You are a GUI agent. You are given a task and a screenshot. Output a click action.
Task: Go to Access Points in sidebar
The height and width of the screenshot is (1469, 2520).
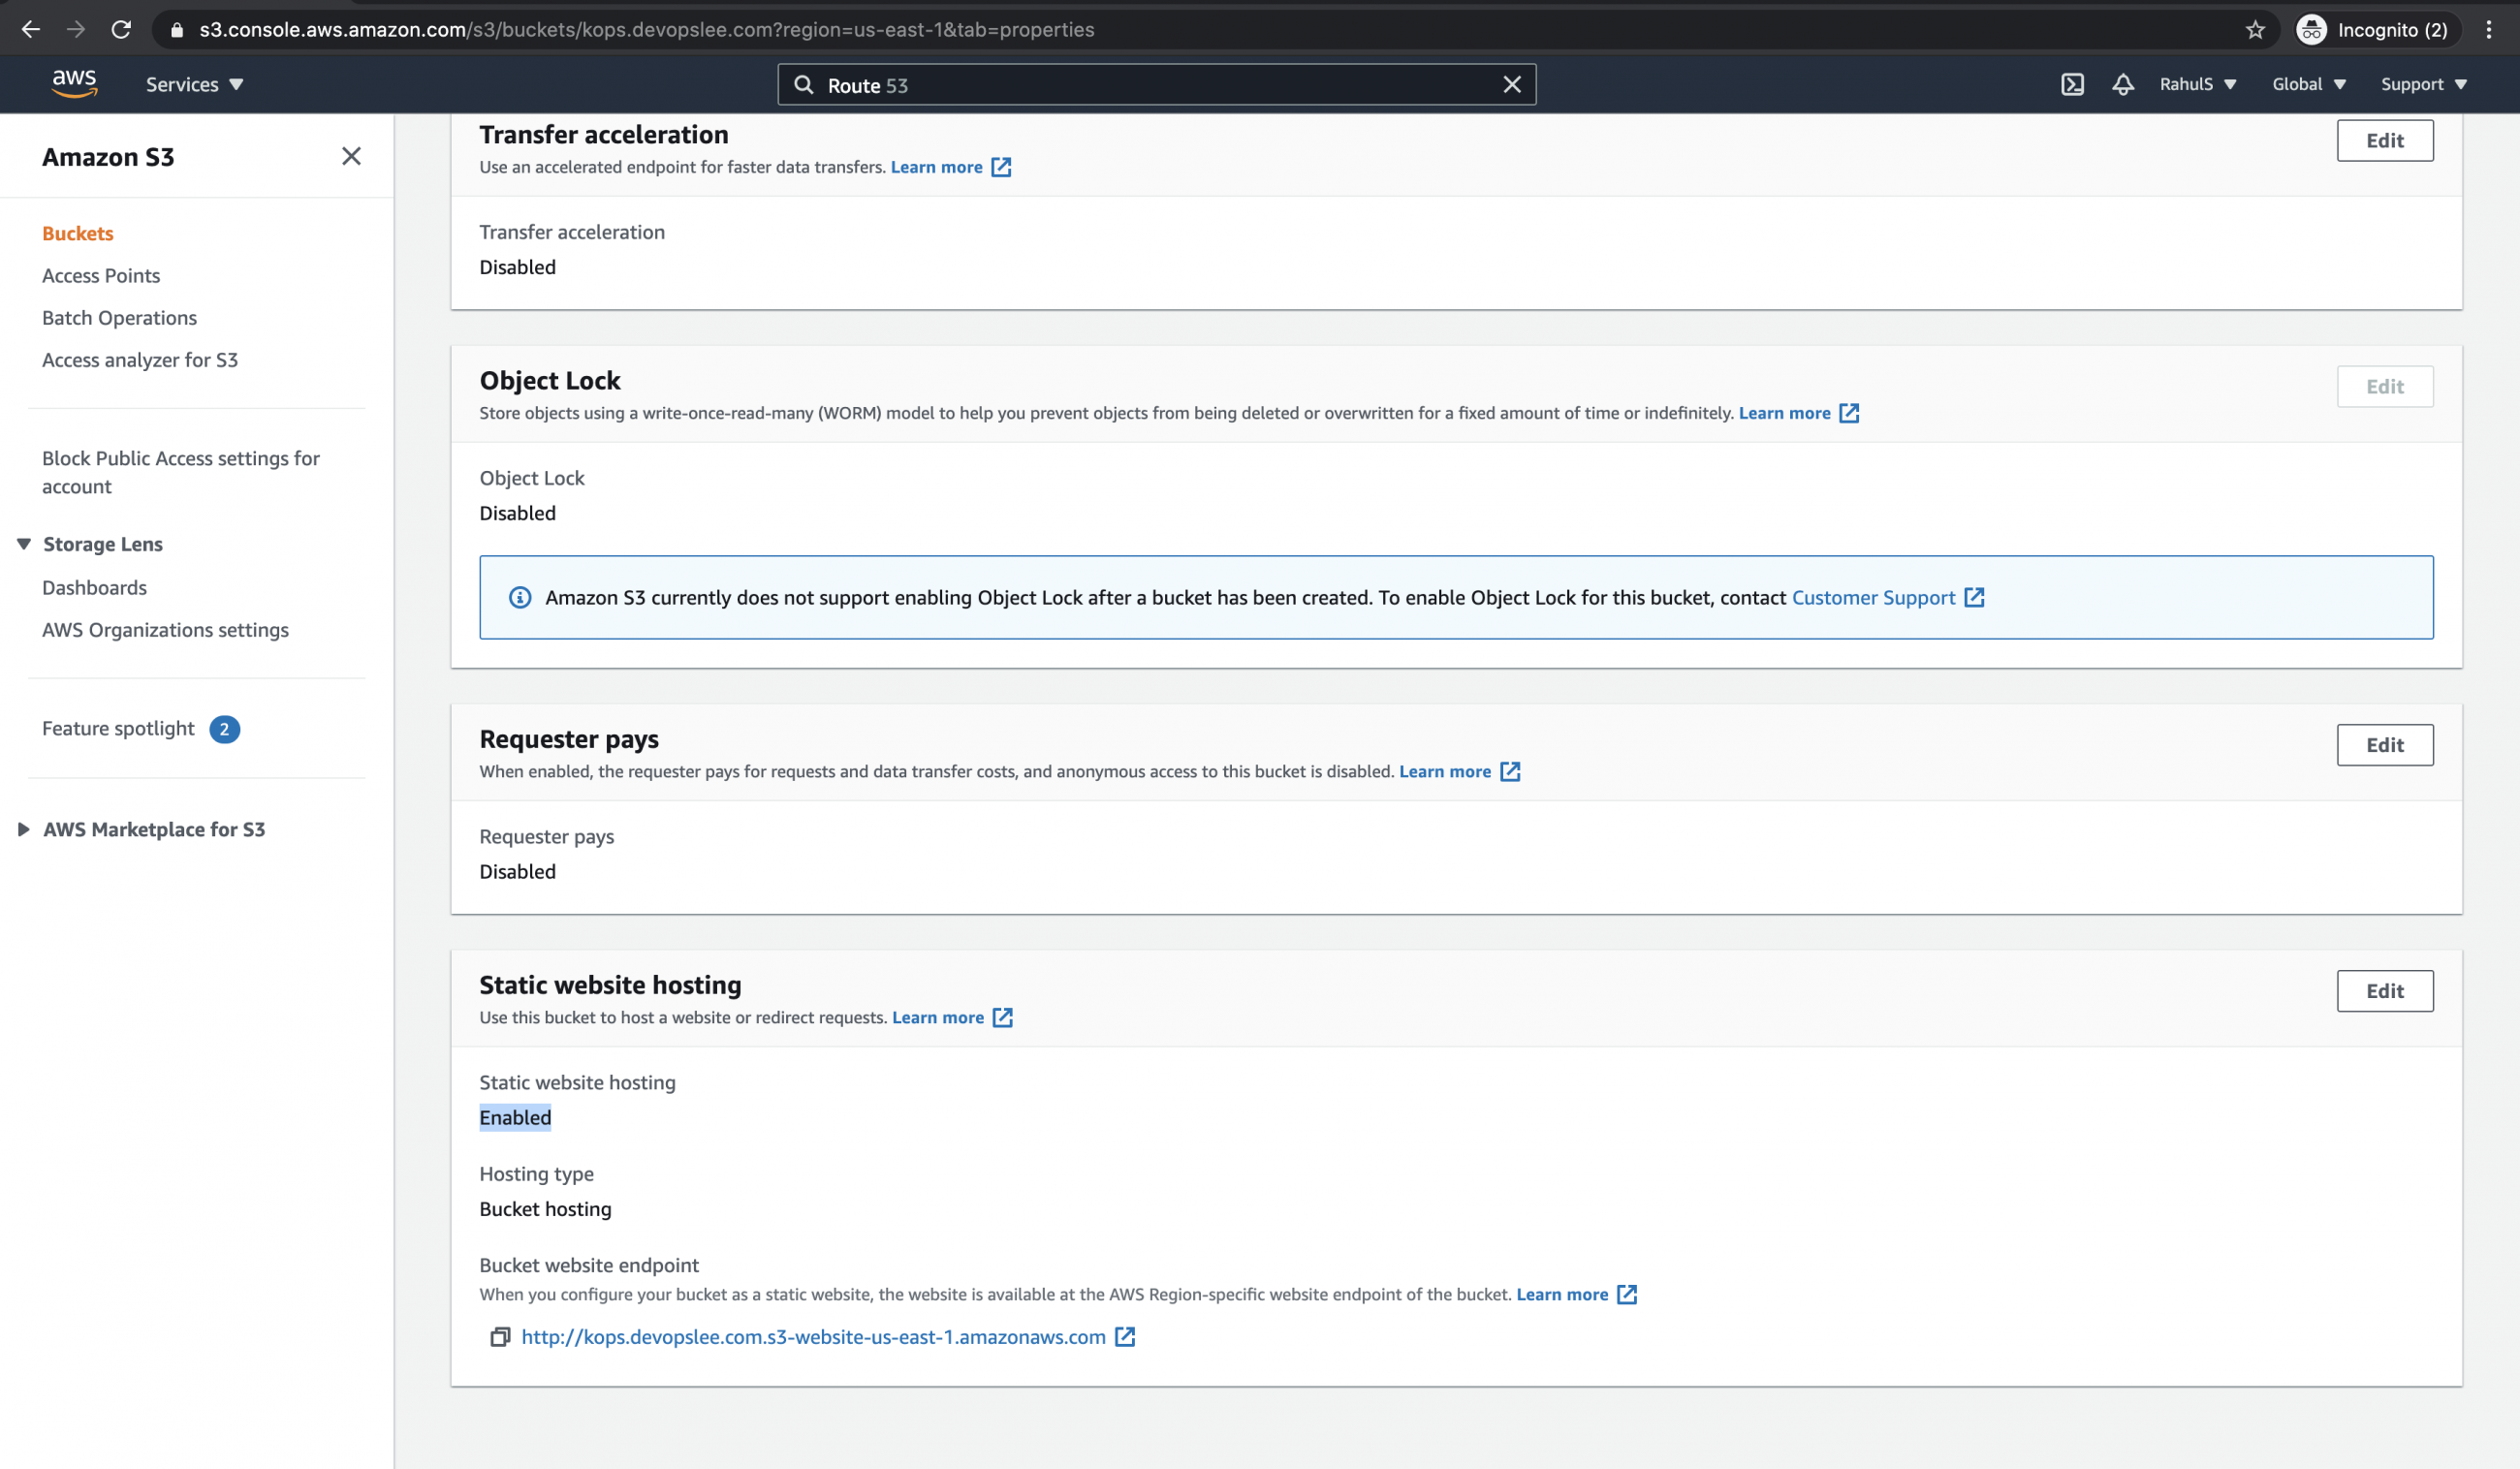click(101, 276)
